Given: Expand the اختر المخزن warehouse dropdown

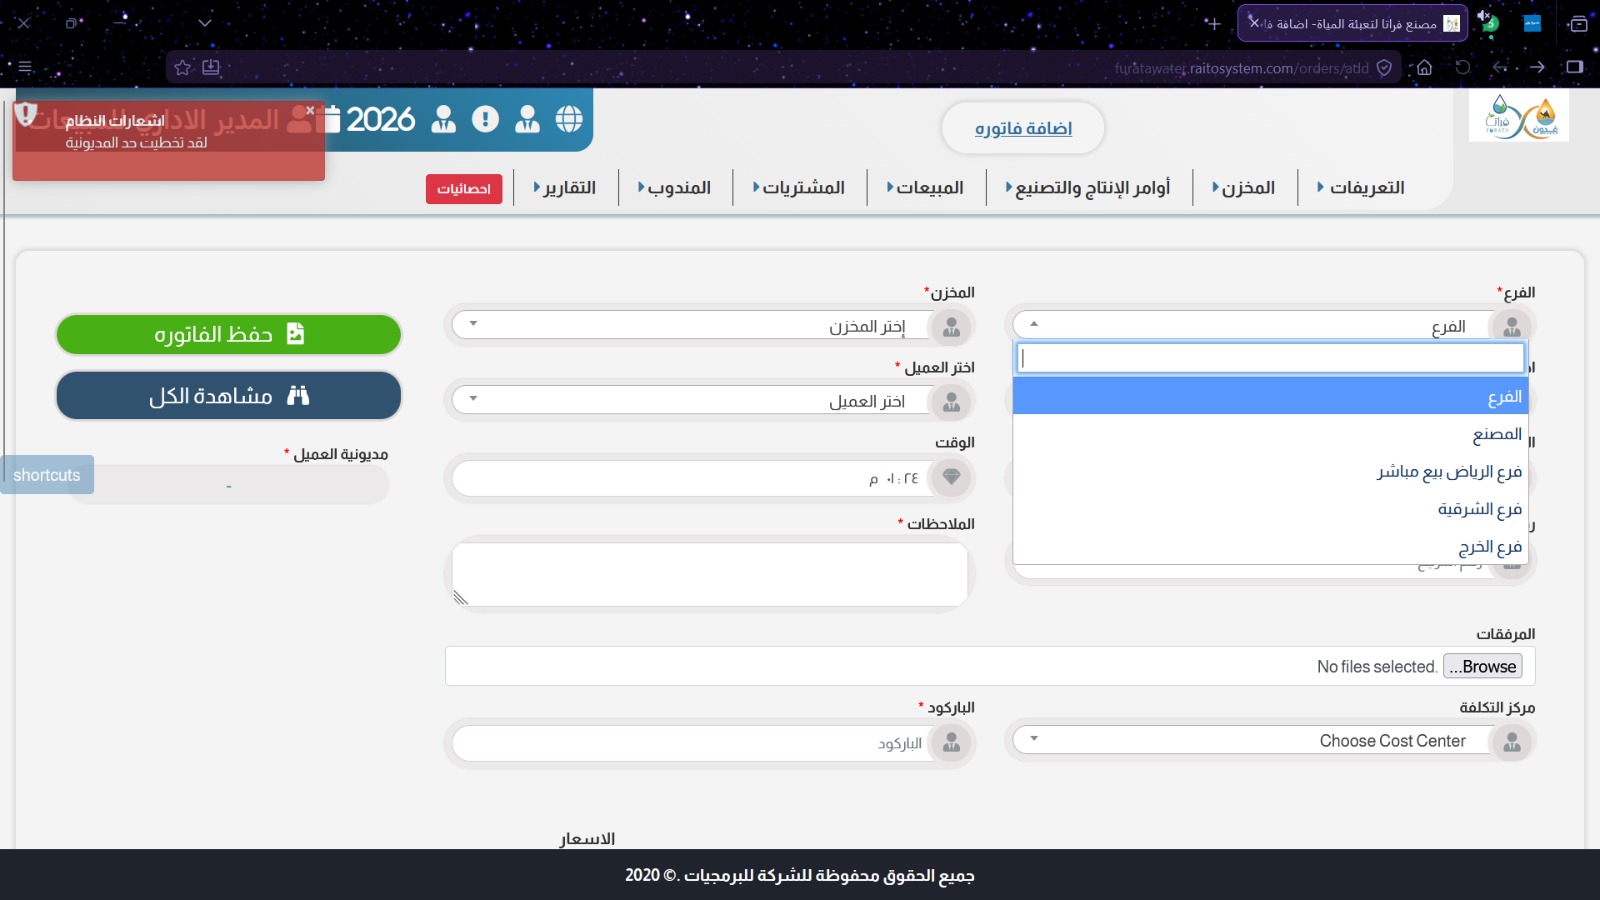Looking at the screenshot, I should [x=709, y=325].
